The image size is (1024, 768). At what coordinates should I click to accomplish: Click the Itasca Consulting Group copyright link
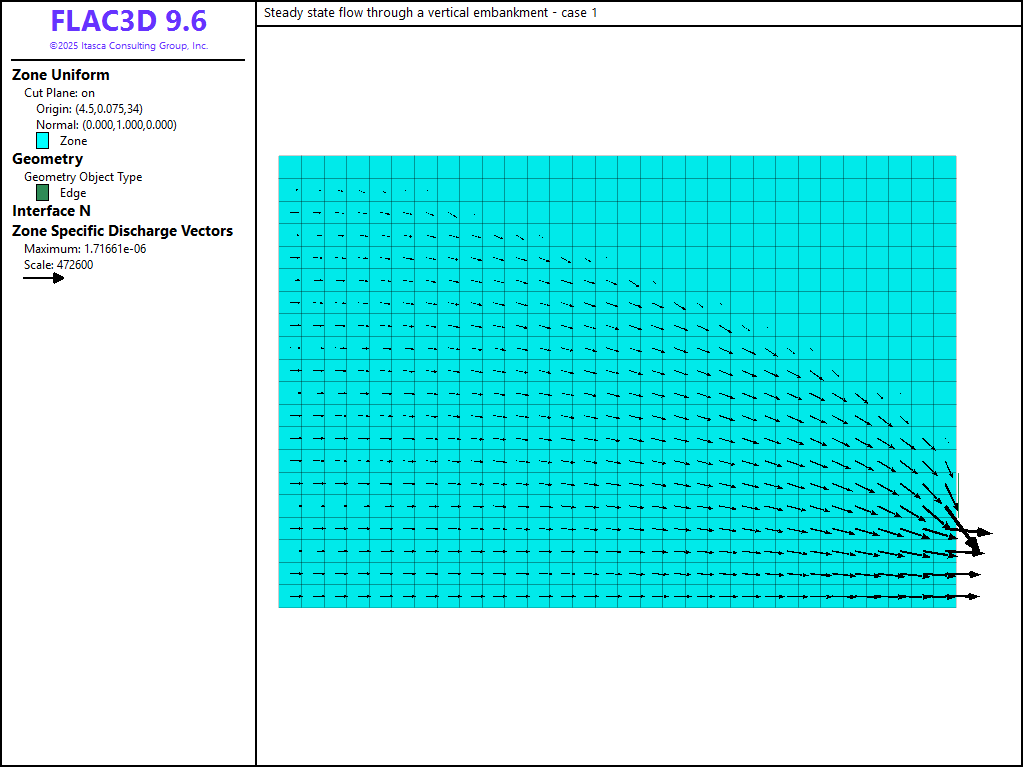point(128,46)
